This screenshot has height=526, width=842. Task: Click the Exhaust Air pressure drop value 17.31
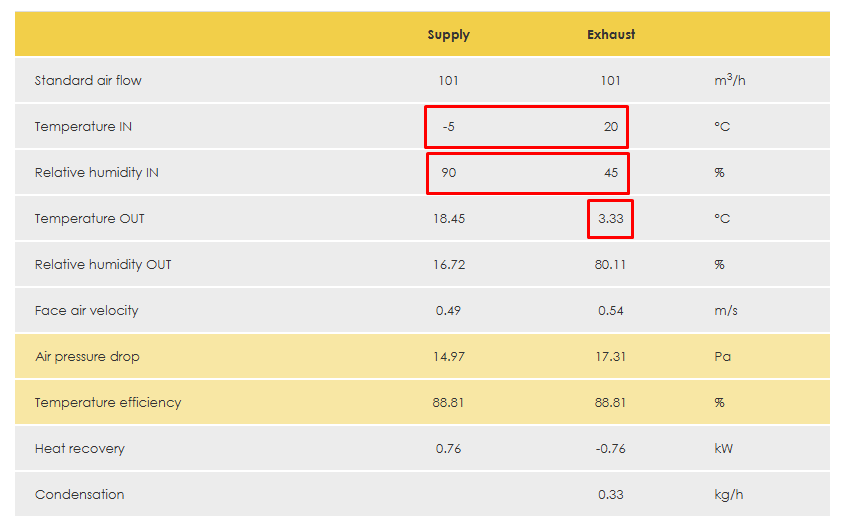pos(610,357)
